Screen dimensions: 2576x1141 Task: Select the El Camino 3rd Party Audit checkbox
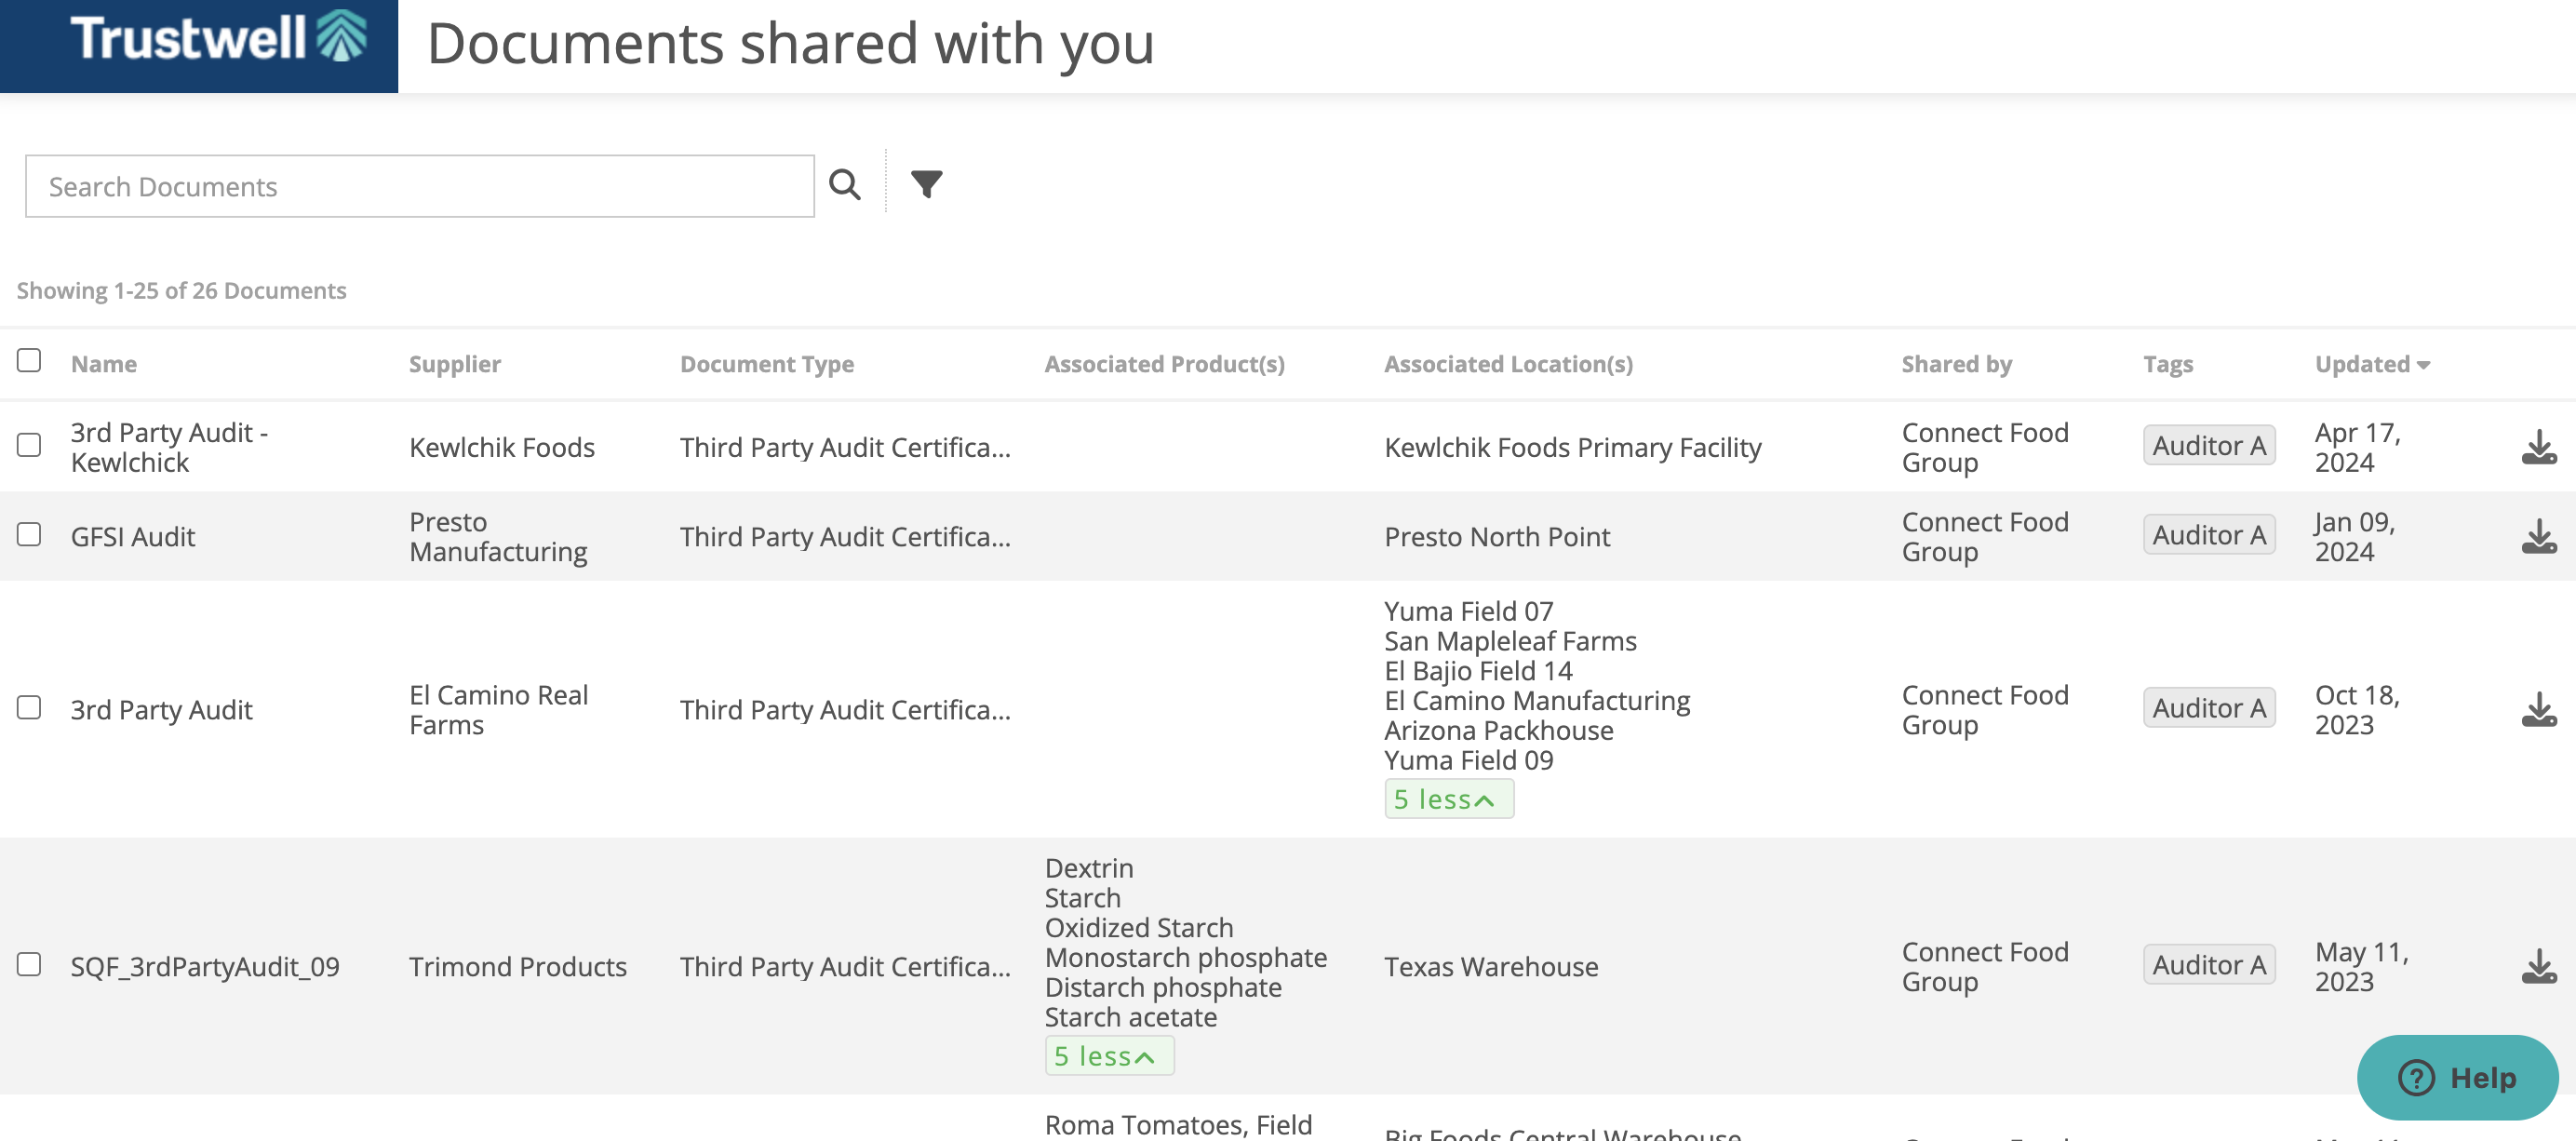tap(29, 707)
